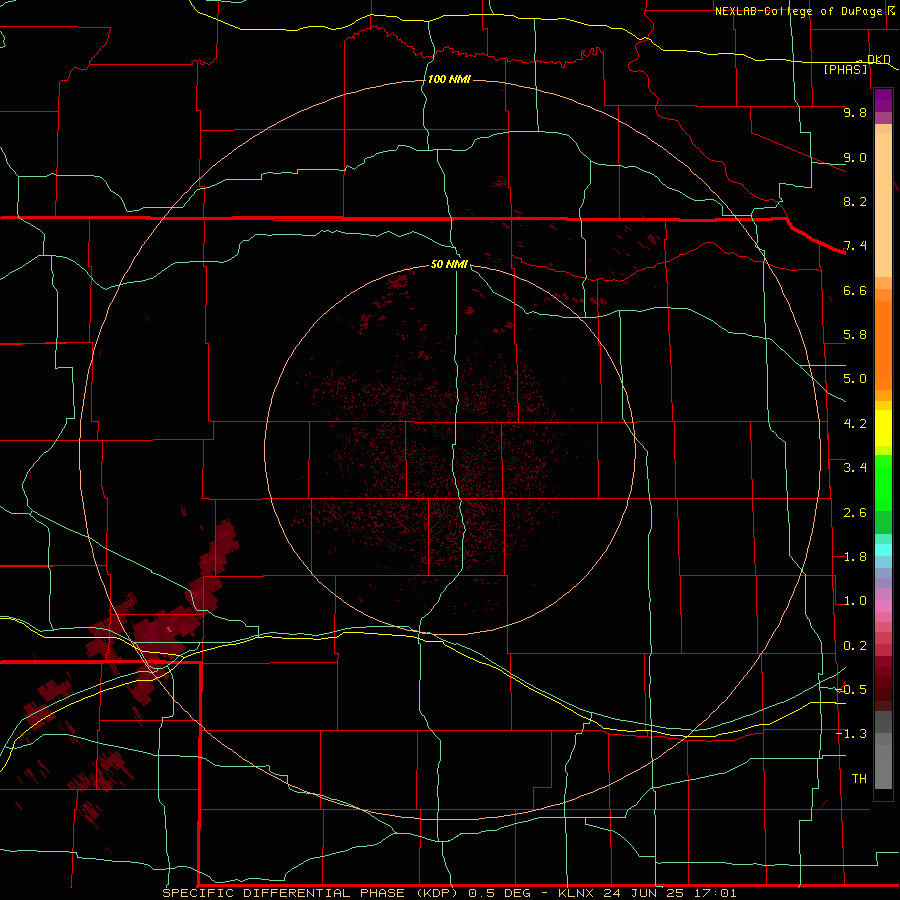This screenshot has height=900, width=900.
Task: Click the 5.8 value on color scale
Action: pos(855,335)
